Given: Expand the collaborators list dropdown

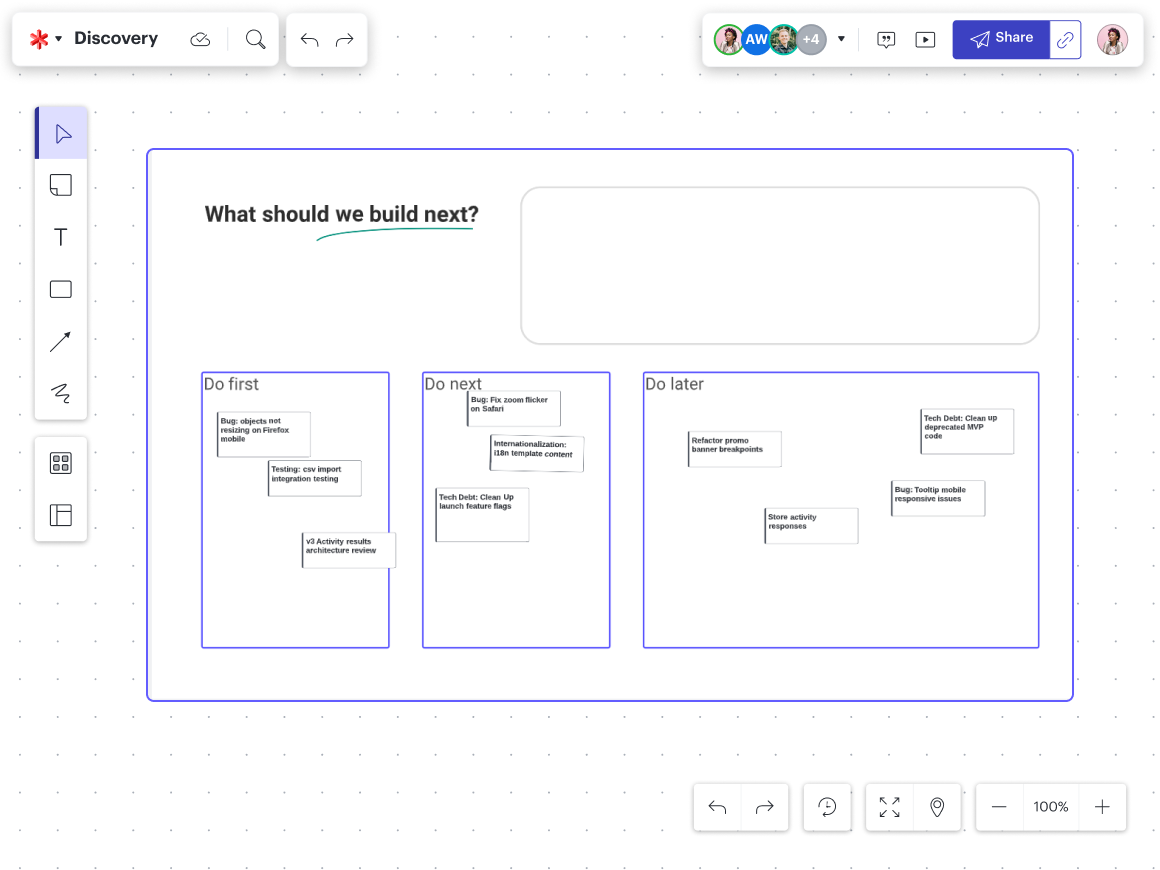Looking at the screenshot, I should click(x=841, y=40).
